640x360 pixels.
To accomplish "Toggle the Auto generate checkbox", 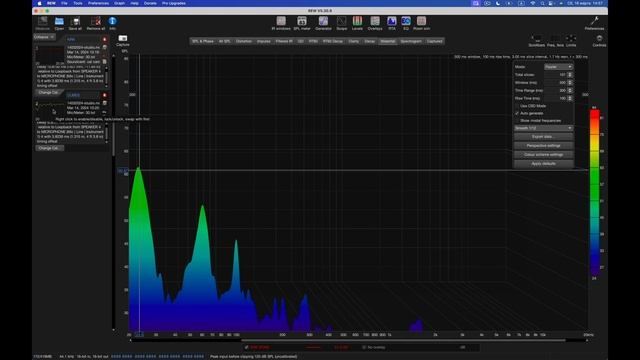I will (x=517, y=113).
